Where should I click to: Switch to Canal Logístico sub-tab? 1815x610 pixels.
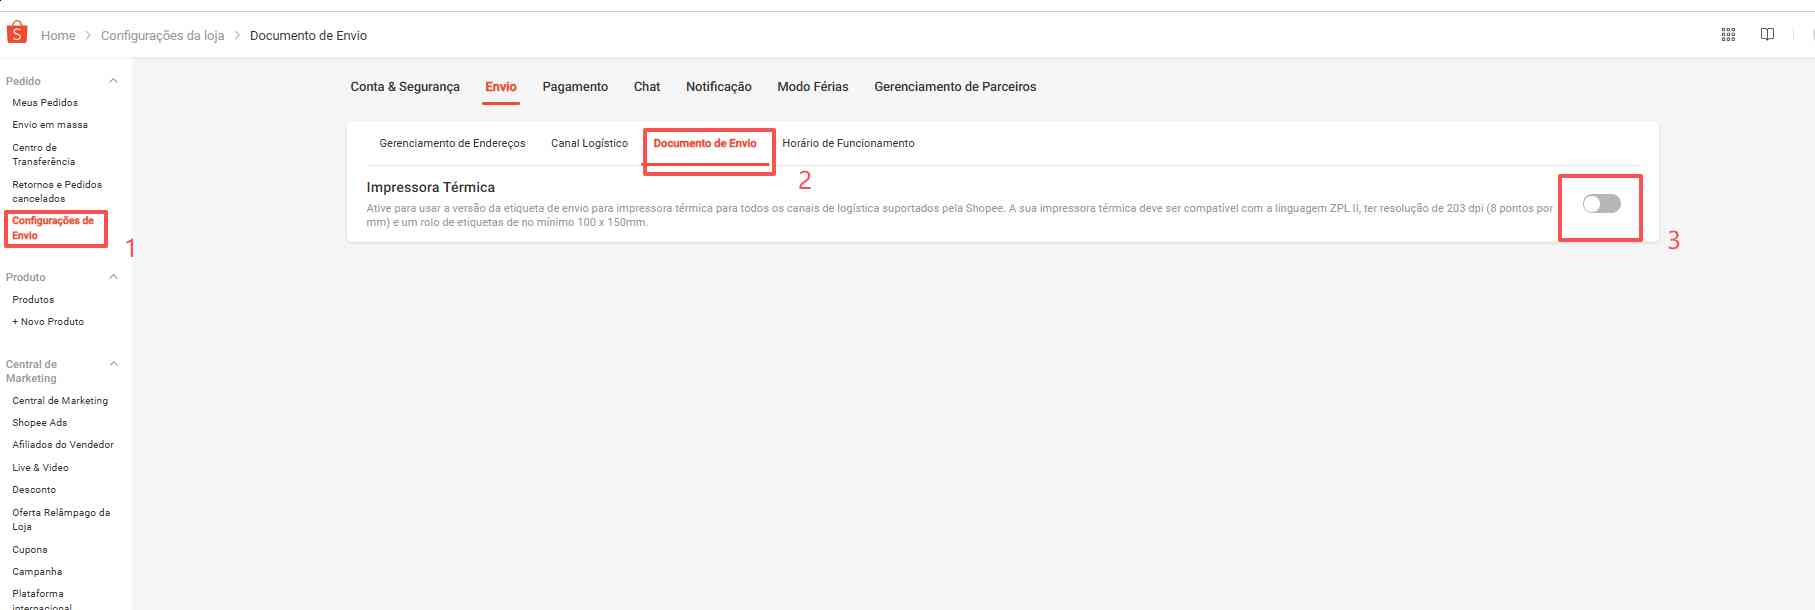pyautogui.click(x=589, y=143)
